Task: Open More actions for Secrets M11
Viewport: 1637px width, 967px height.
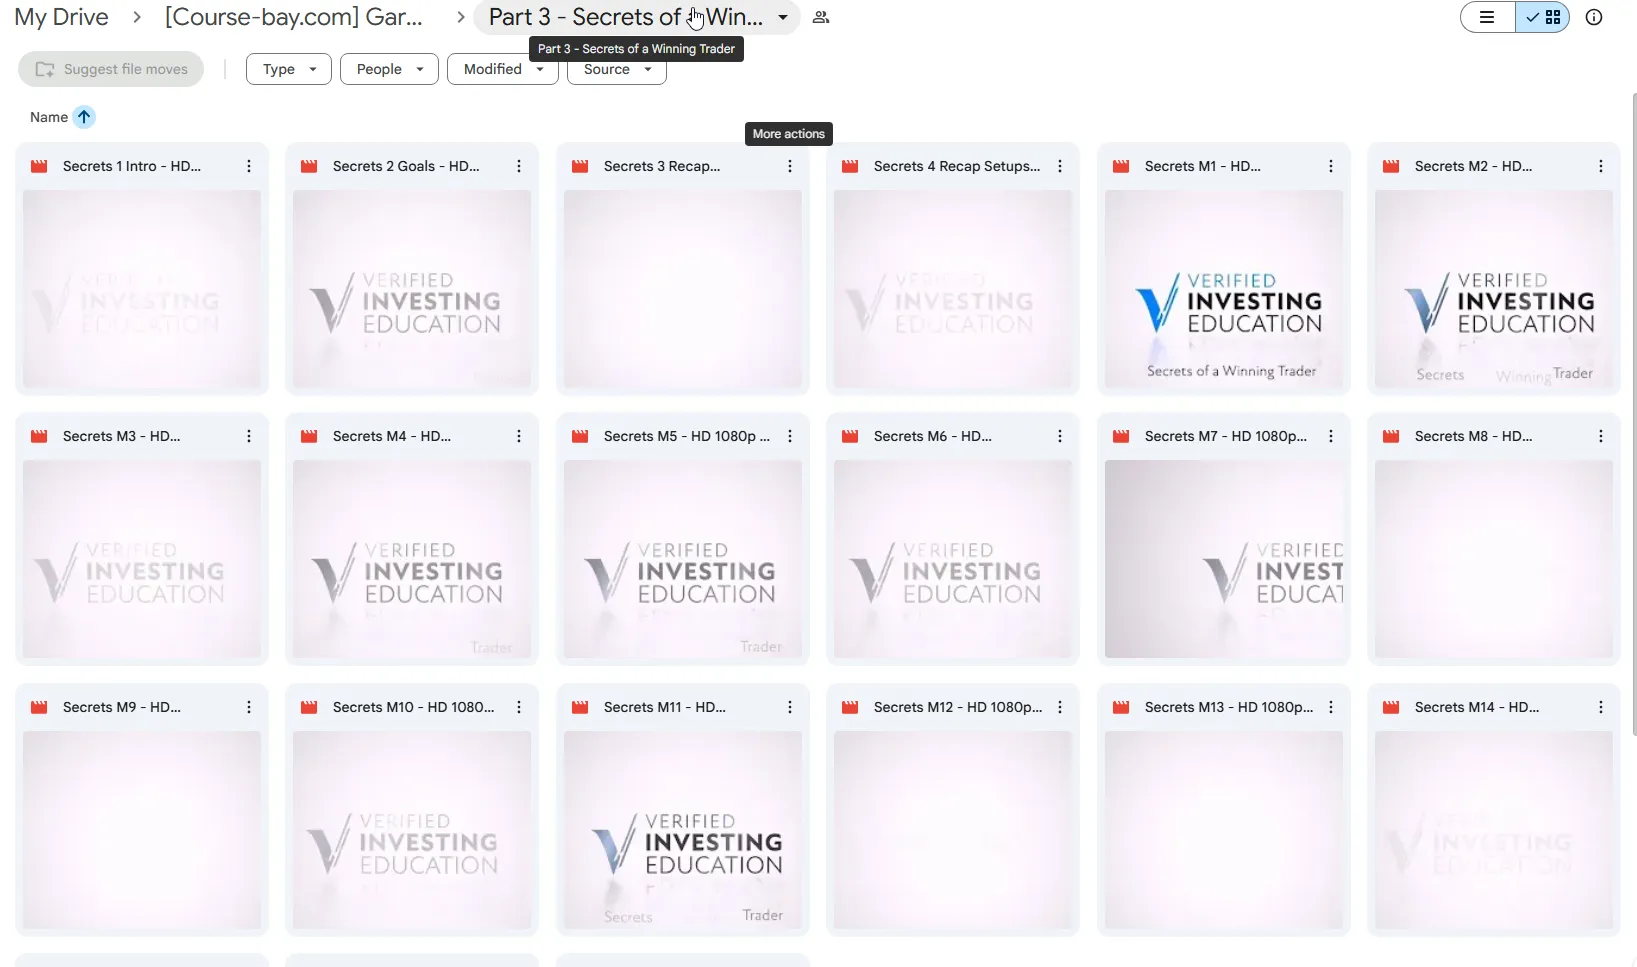Action: coord(790,707)
